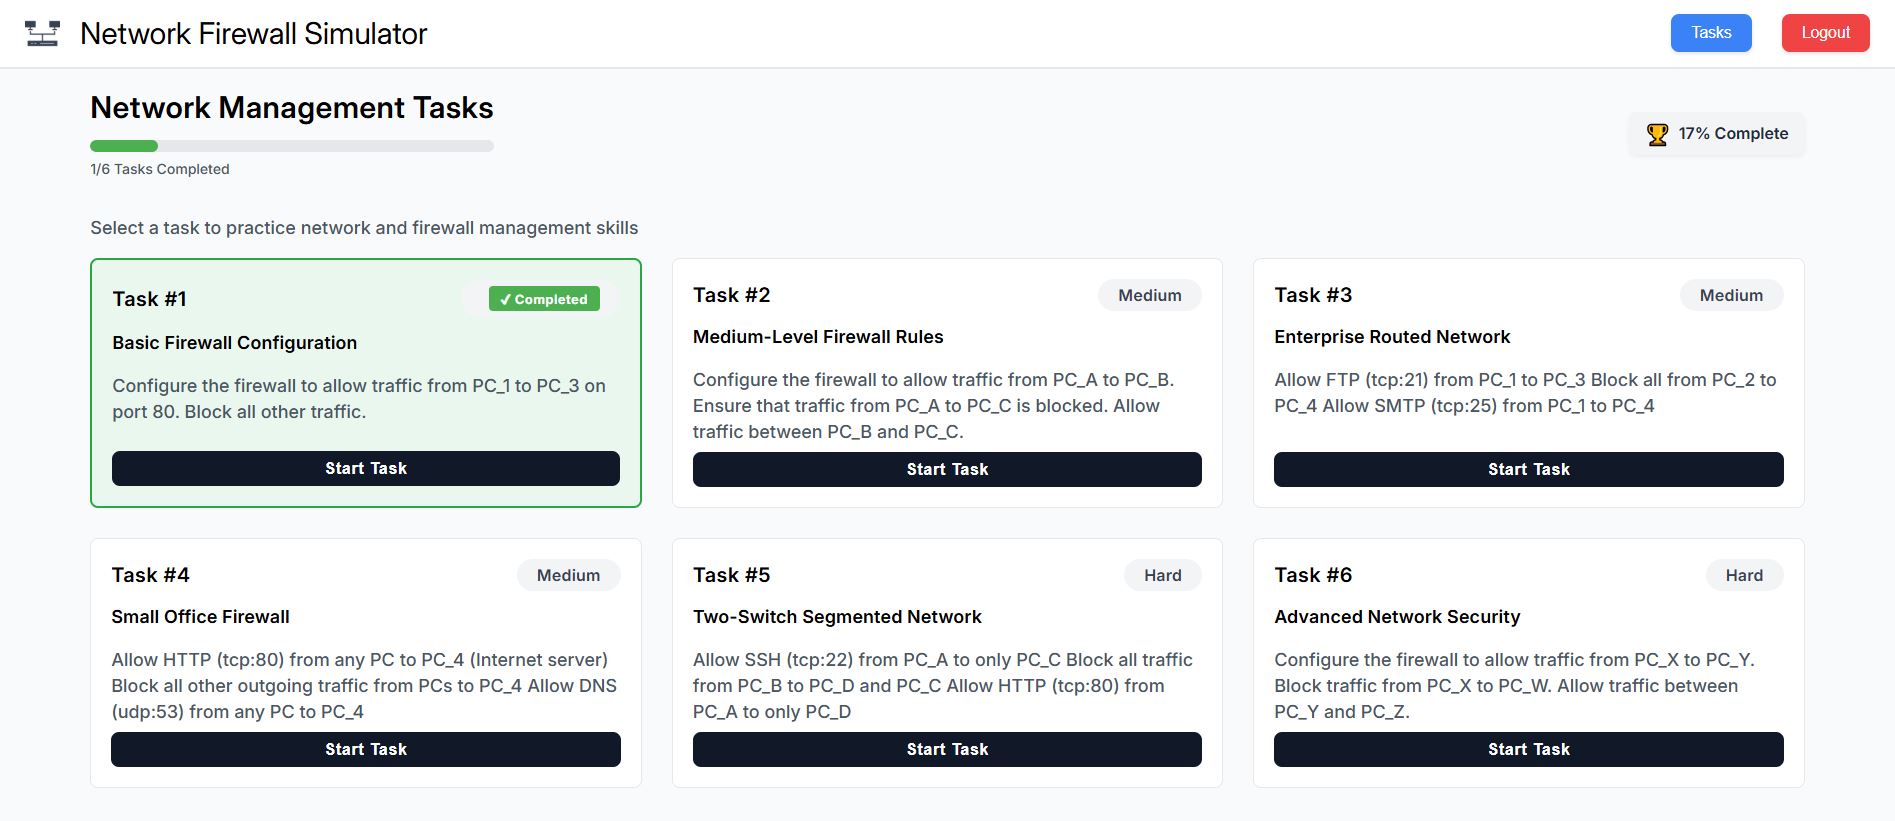
Task: Click the Hard badge on Task #5
Action: click(1162, 576)
